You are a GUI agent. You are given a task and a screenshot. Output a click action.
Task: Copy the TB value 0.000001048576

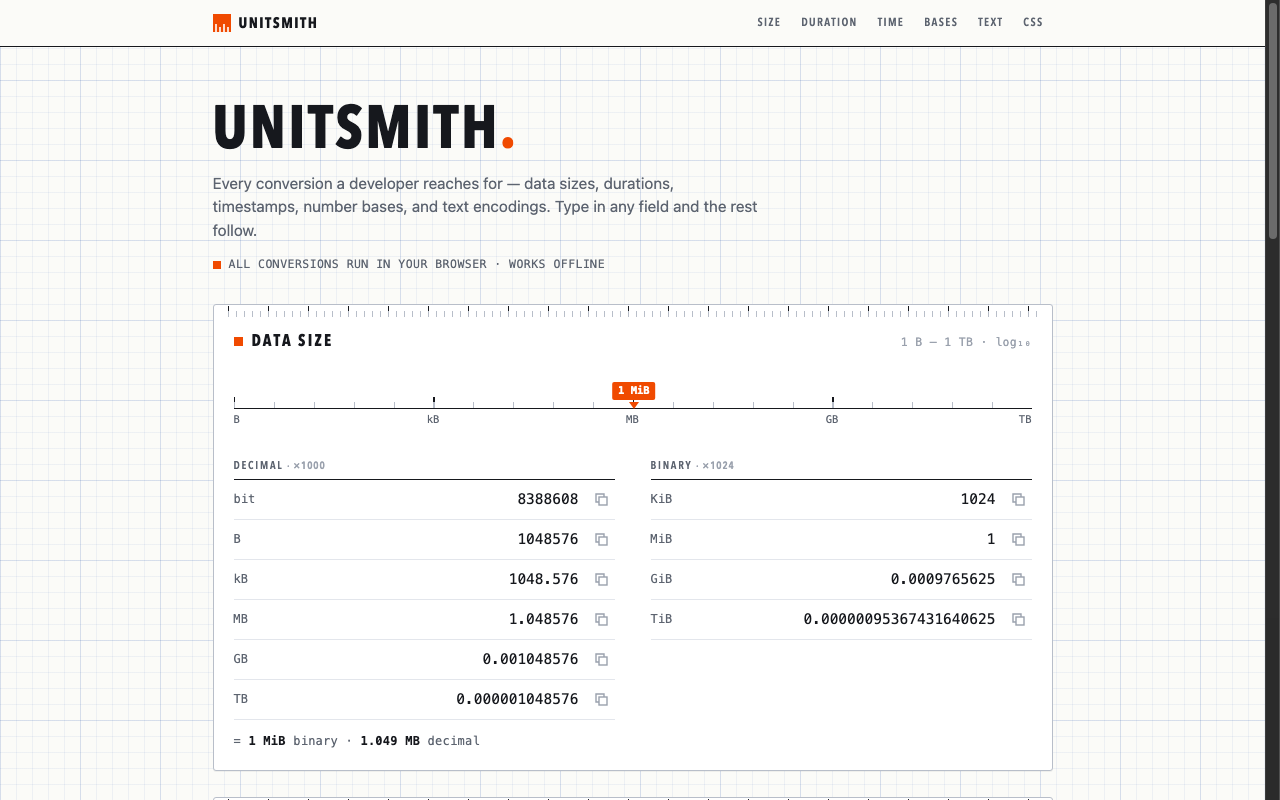(601, 699)
